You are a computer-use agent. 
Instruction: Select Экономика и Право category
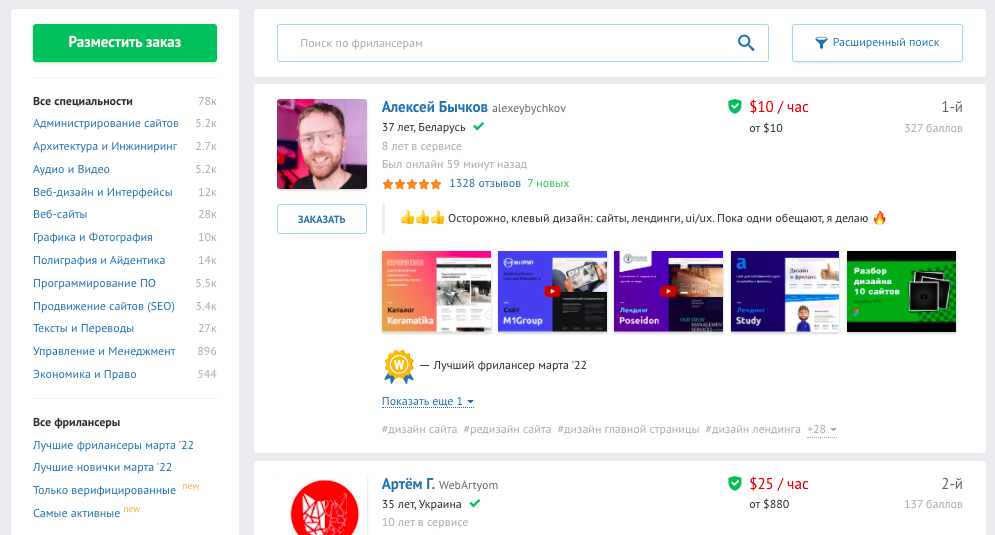click(85, 374)
